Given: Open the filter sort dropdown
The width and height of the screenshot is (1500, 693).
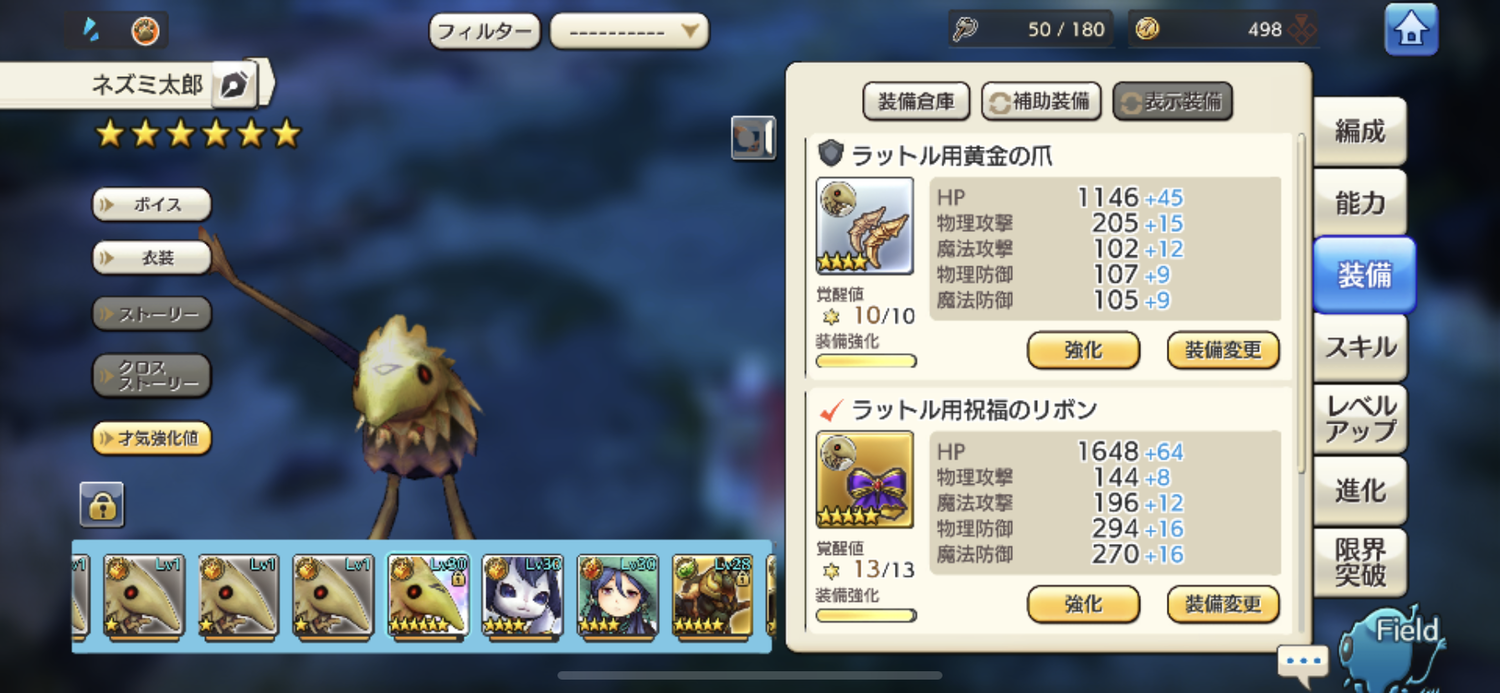Looking at the screenshot, I should (x=629, y=31).
